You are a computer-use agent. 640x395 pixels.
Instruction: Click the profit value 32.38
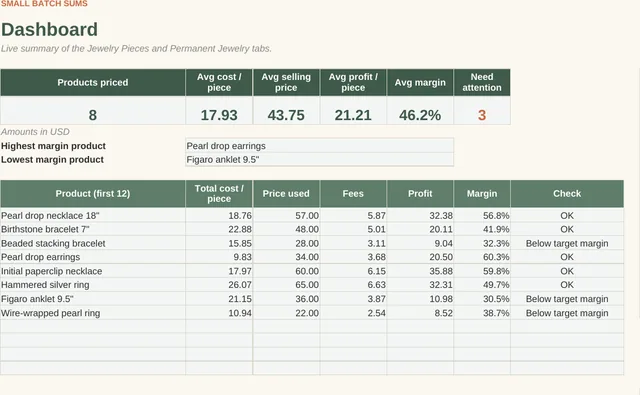441,215
